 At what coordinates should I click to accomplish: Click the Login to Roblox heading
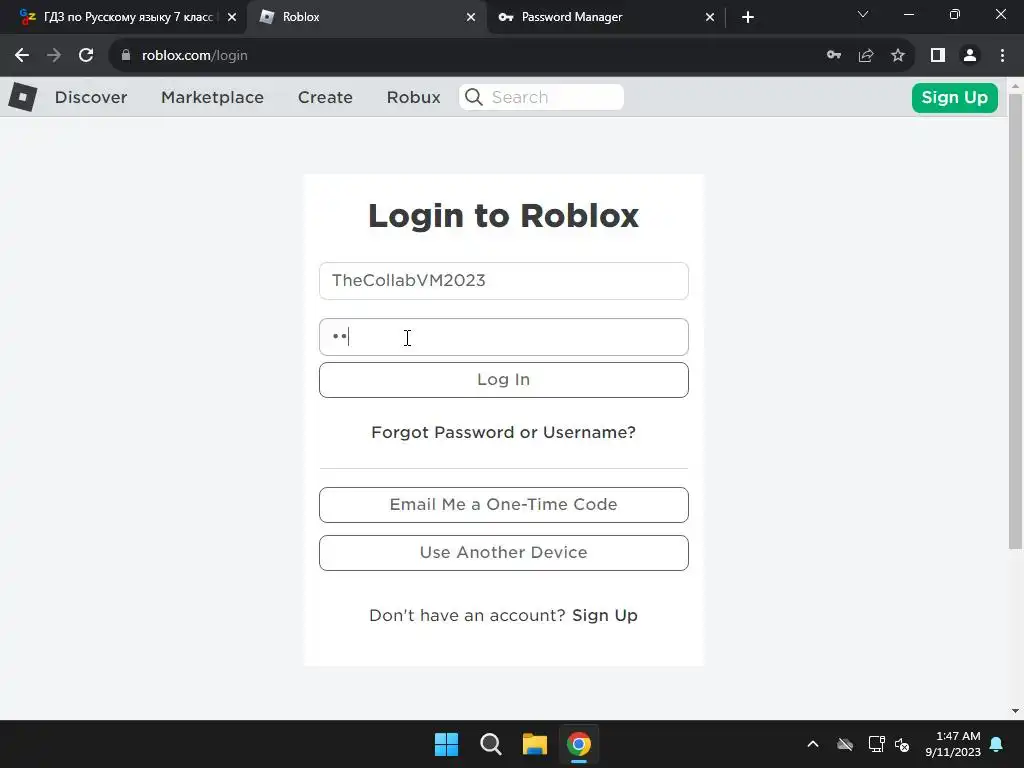[x=504, y=216]
